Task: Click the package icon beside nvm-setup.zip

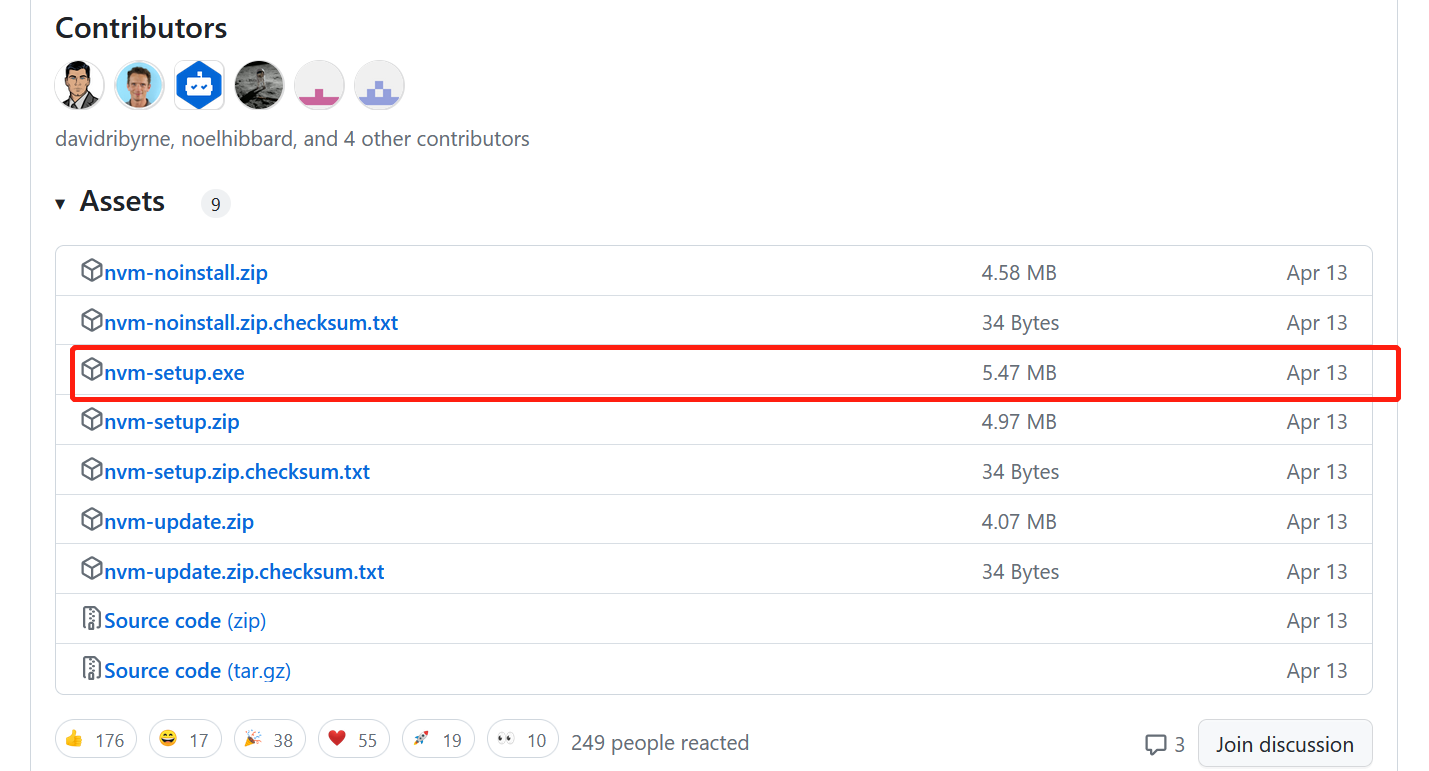Action: coord(91,420)
